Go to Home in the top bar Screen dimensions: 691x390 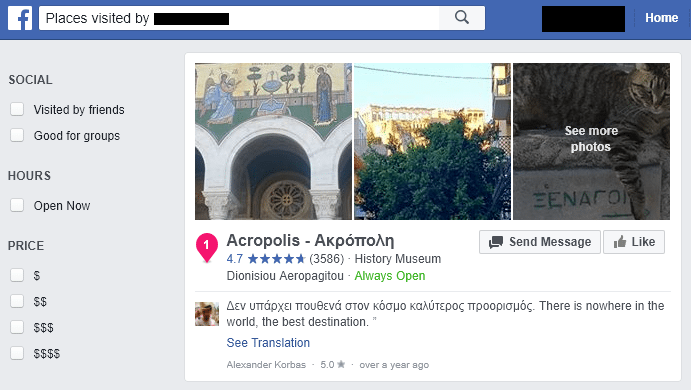coord(661,18)
